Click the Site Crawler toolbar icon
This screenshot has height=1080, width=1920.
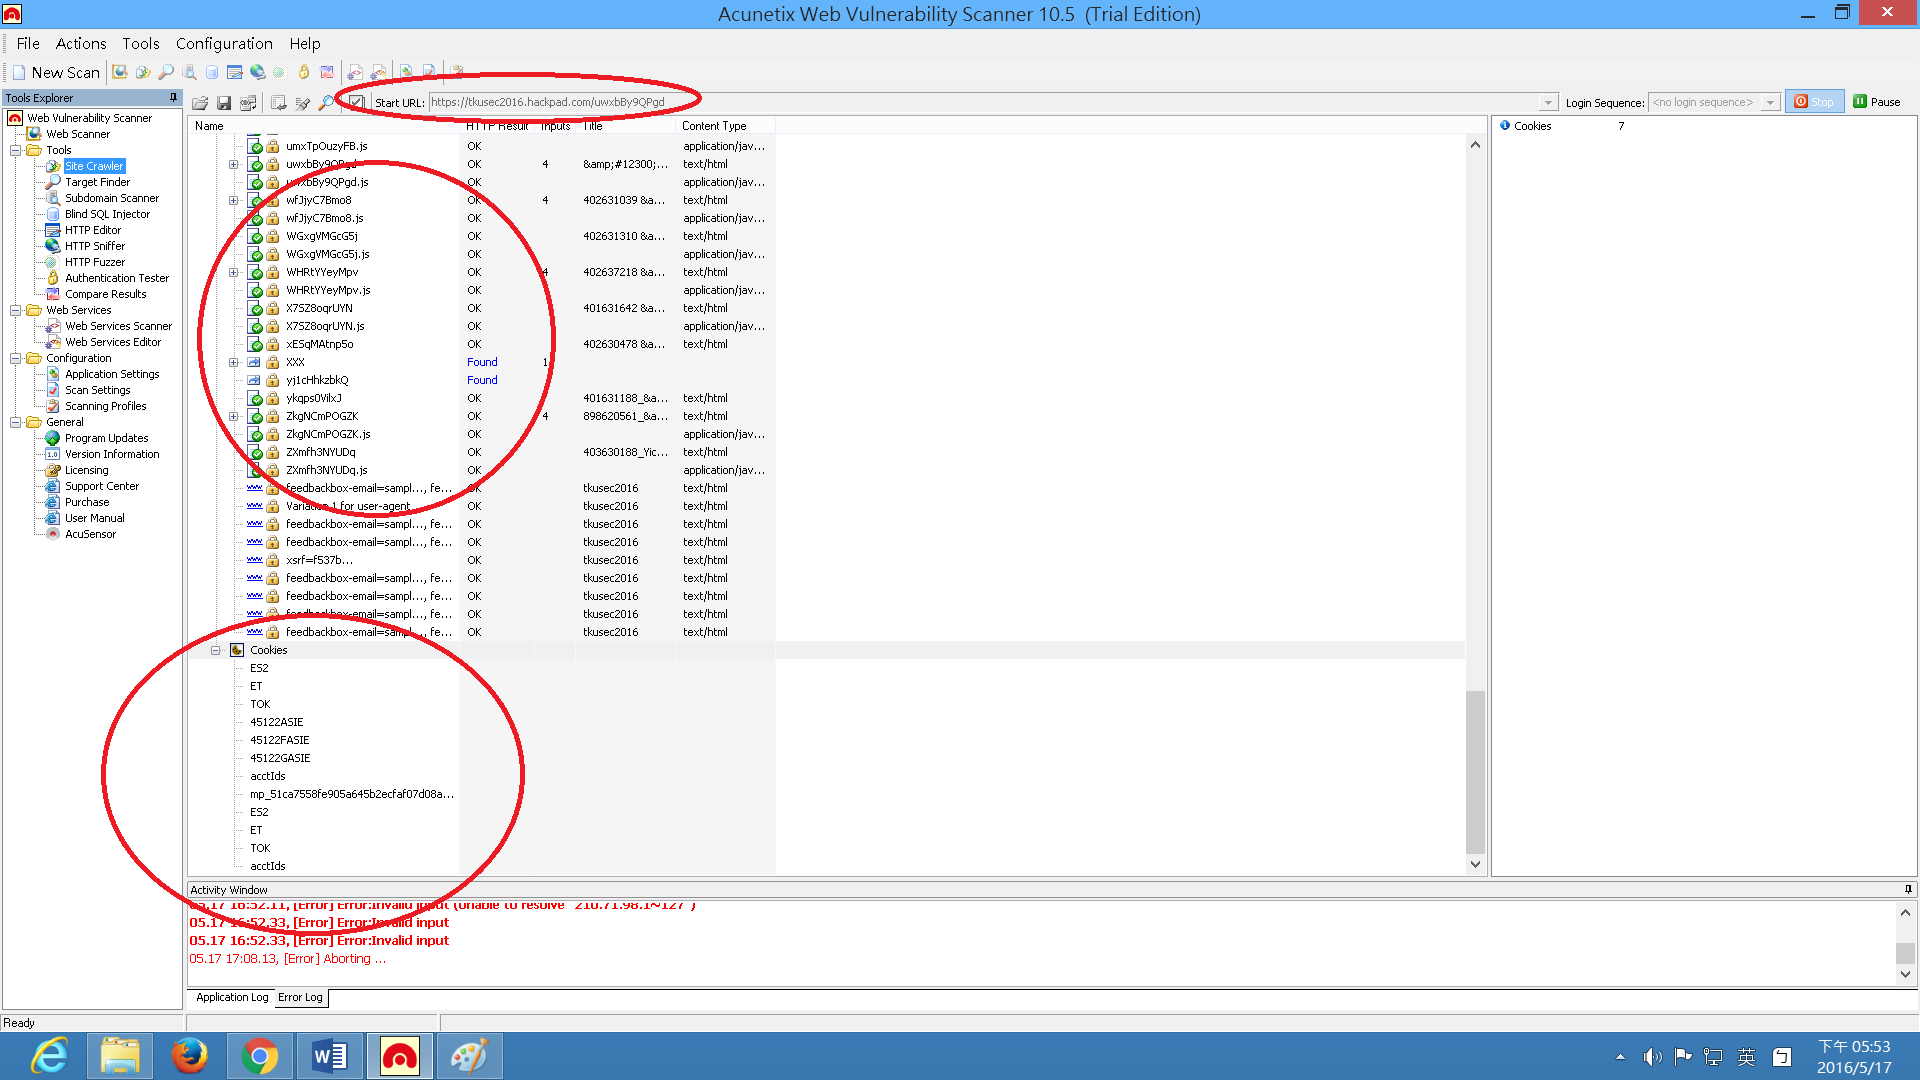tap(143, 72)
